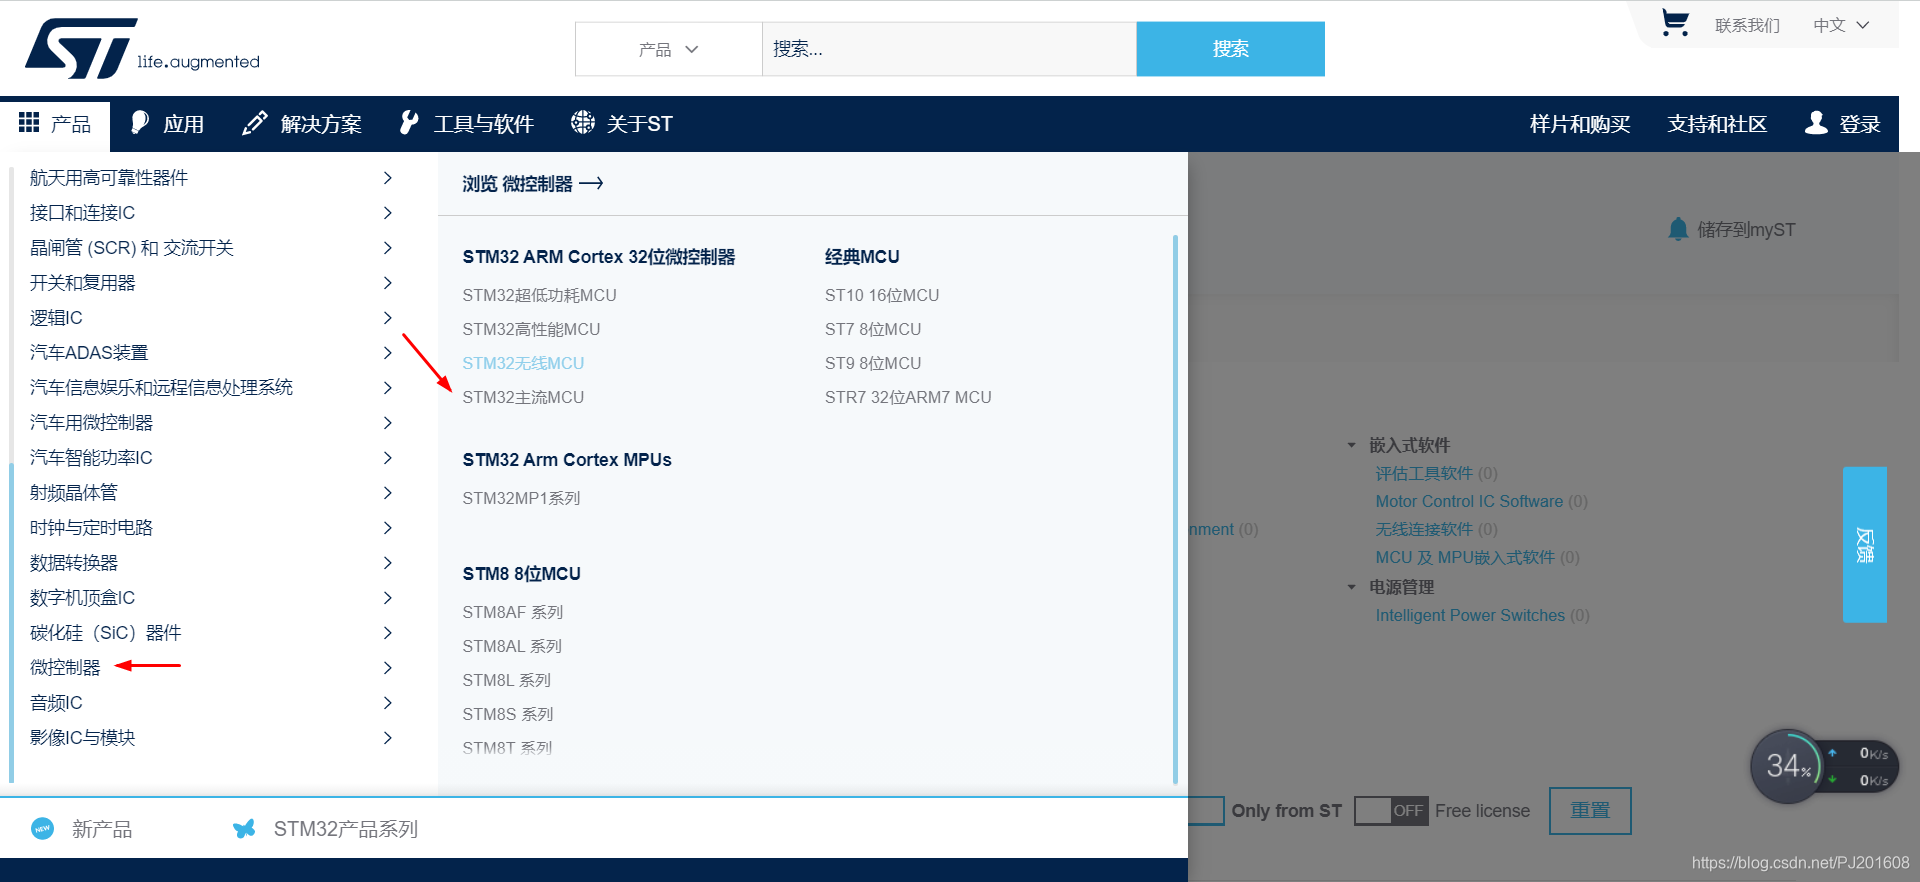Click the blue 新产品 badge icon
Screen dimensions: 1920x882
pyautogui.click(x=42, y=828)
